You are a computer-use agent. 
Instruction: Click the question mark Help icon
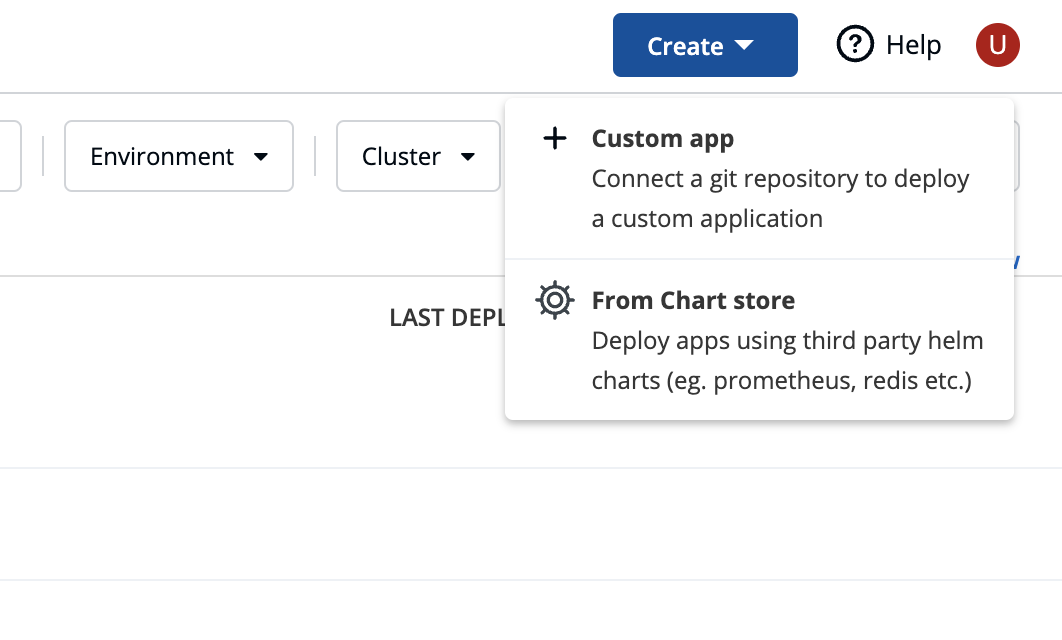pos(855,45)
